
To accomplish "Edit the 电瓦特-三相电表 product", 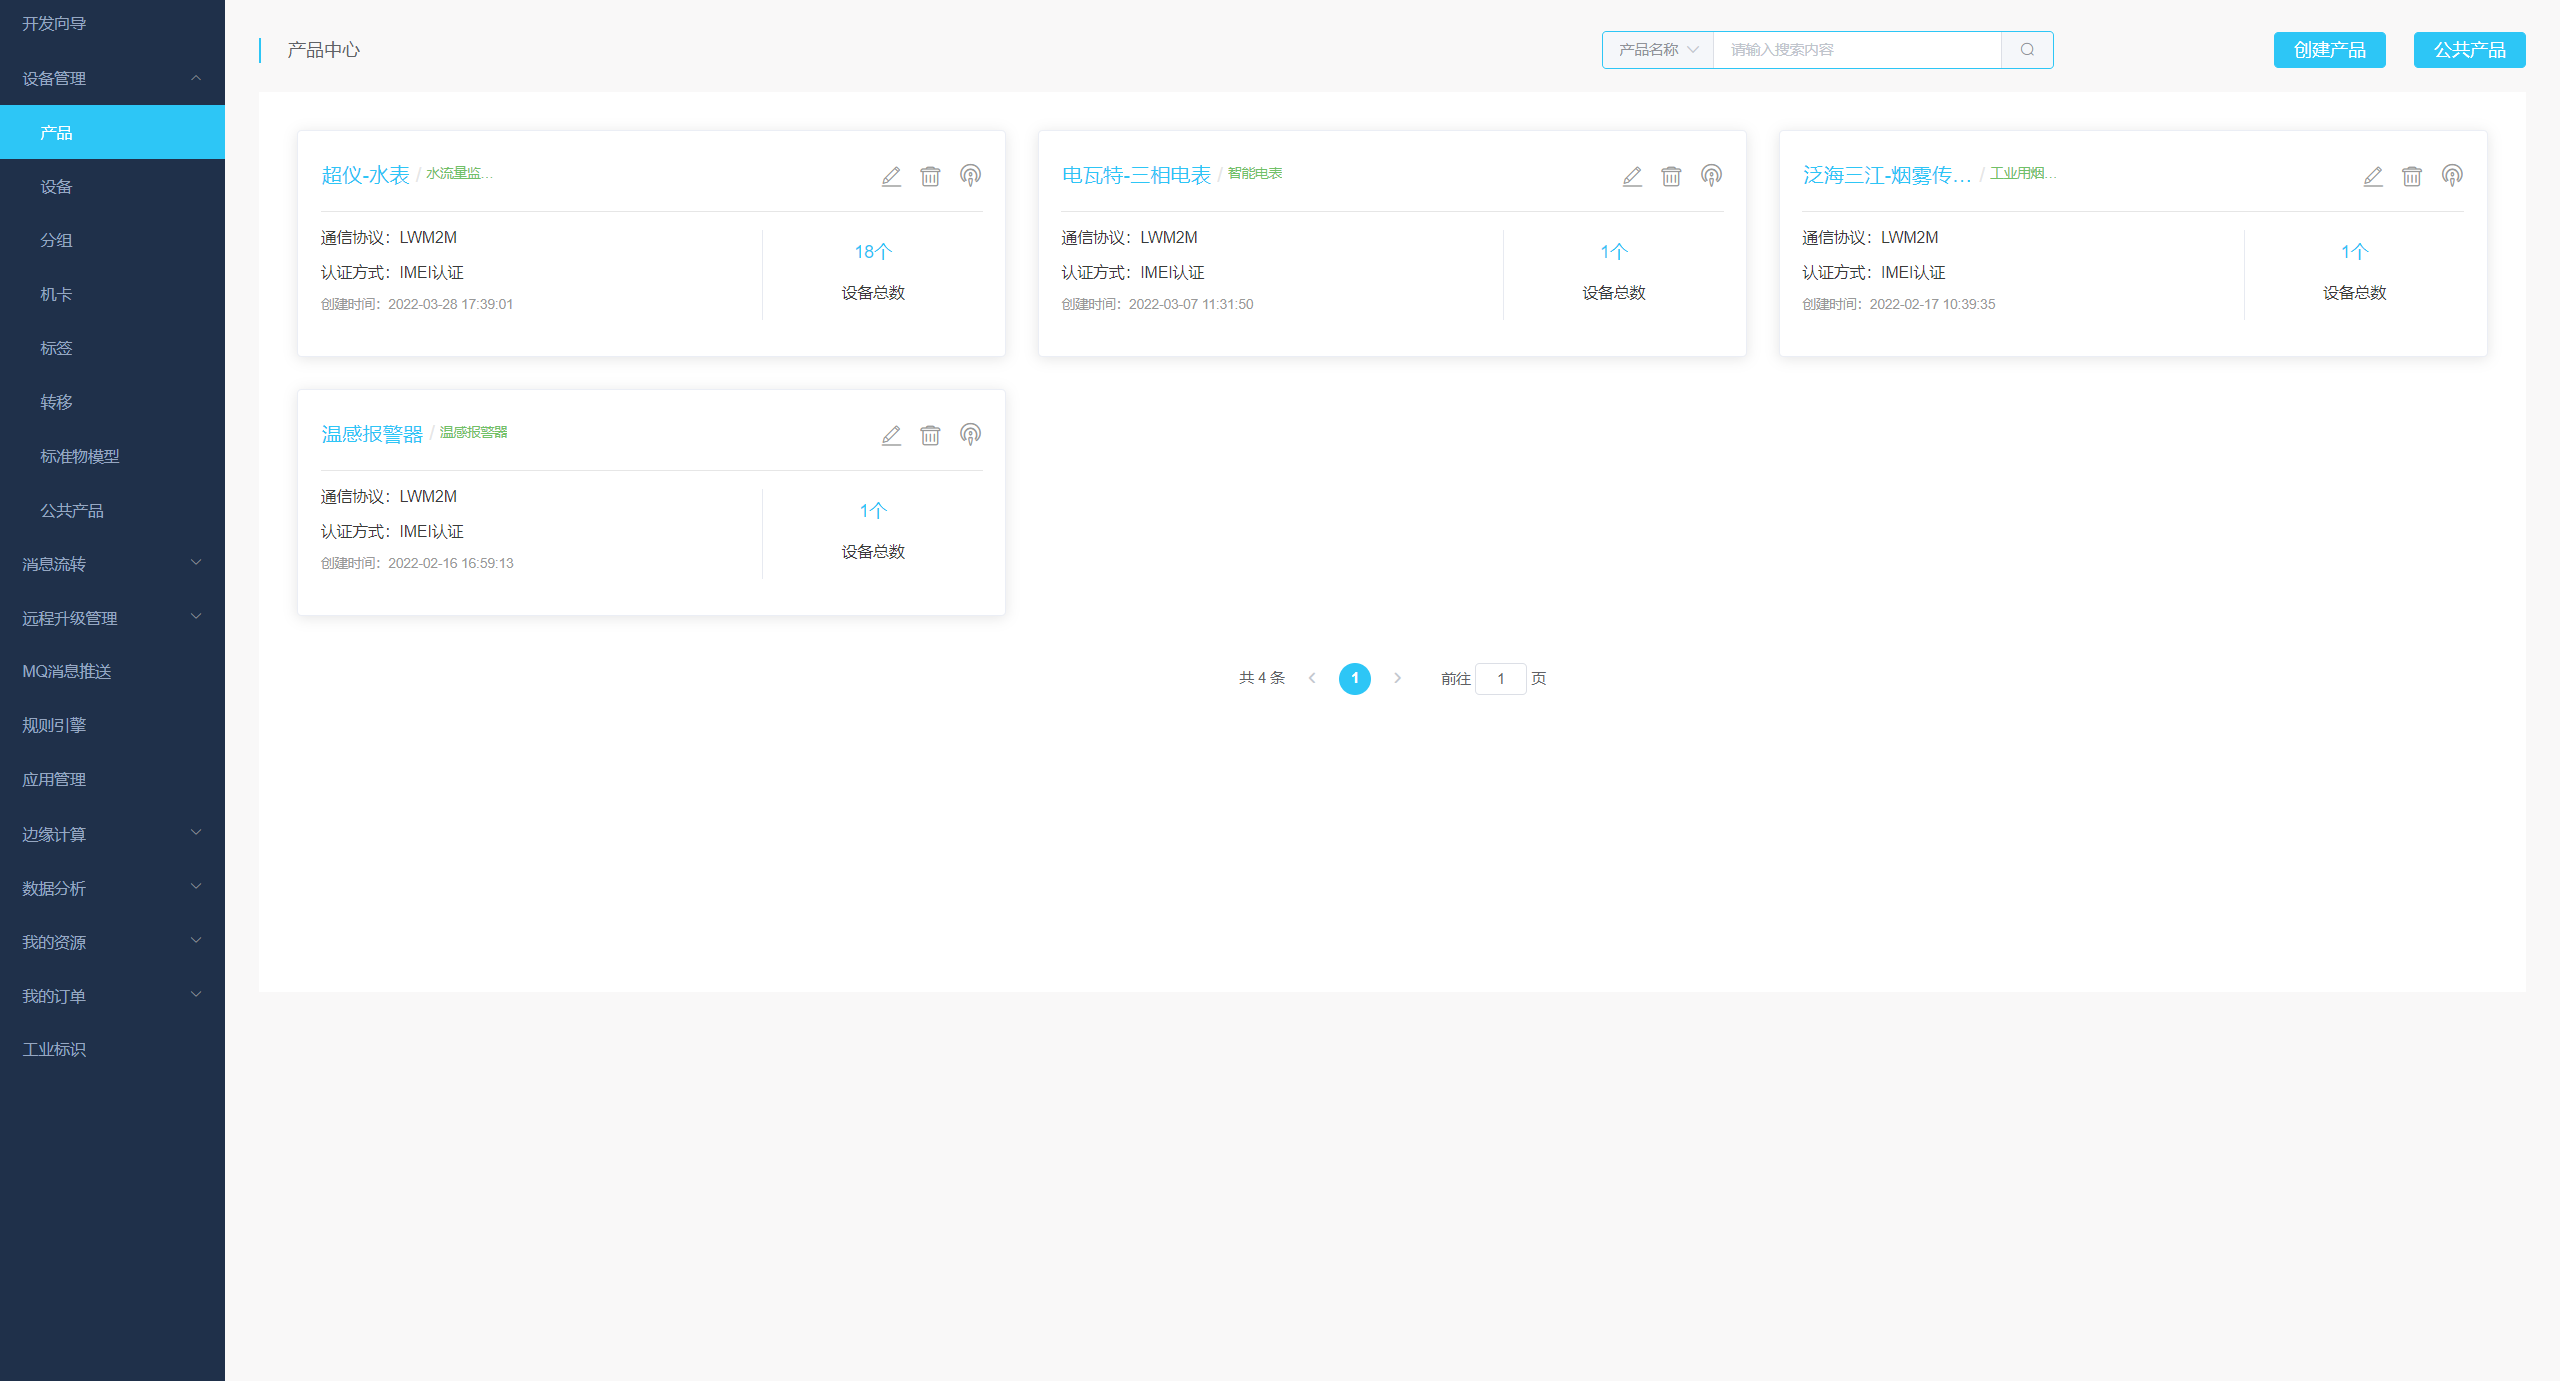I will click(x=1632, y=177).
